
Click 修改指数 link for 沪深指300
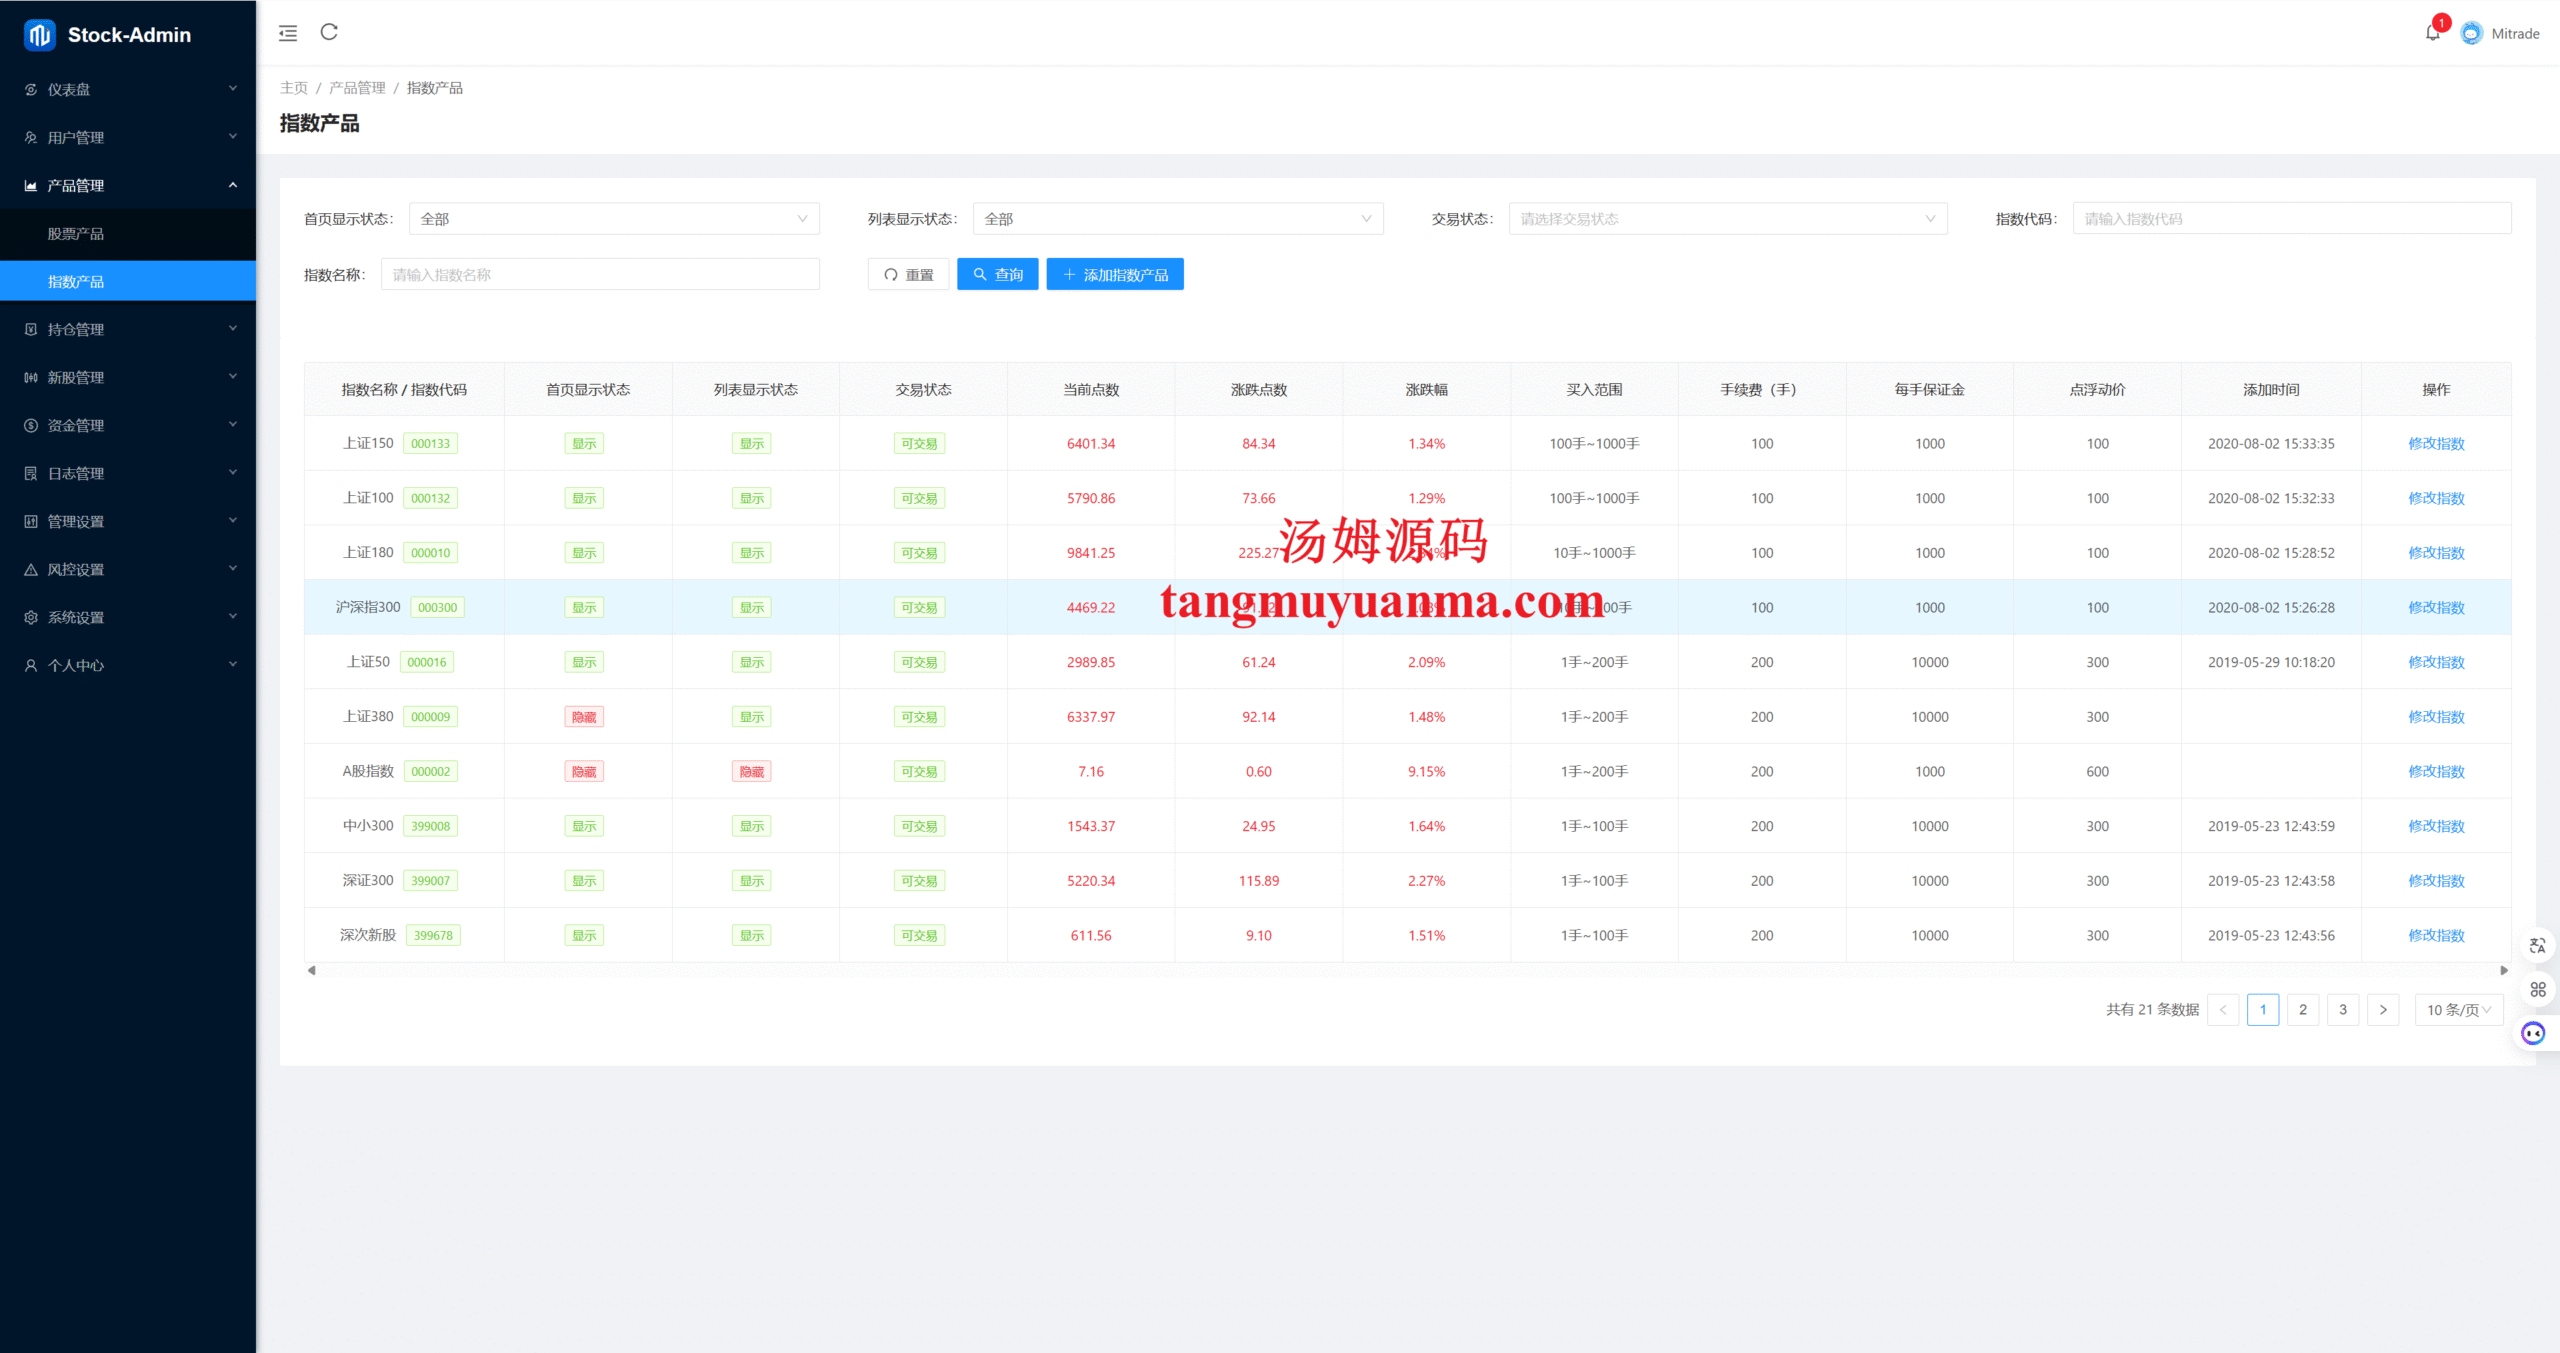2436,608
